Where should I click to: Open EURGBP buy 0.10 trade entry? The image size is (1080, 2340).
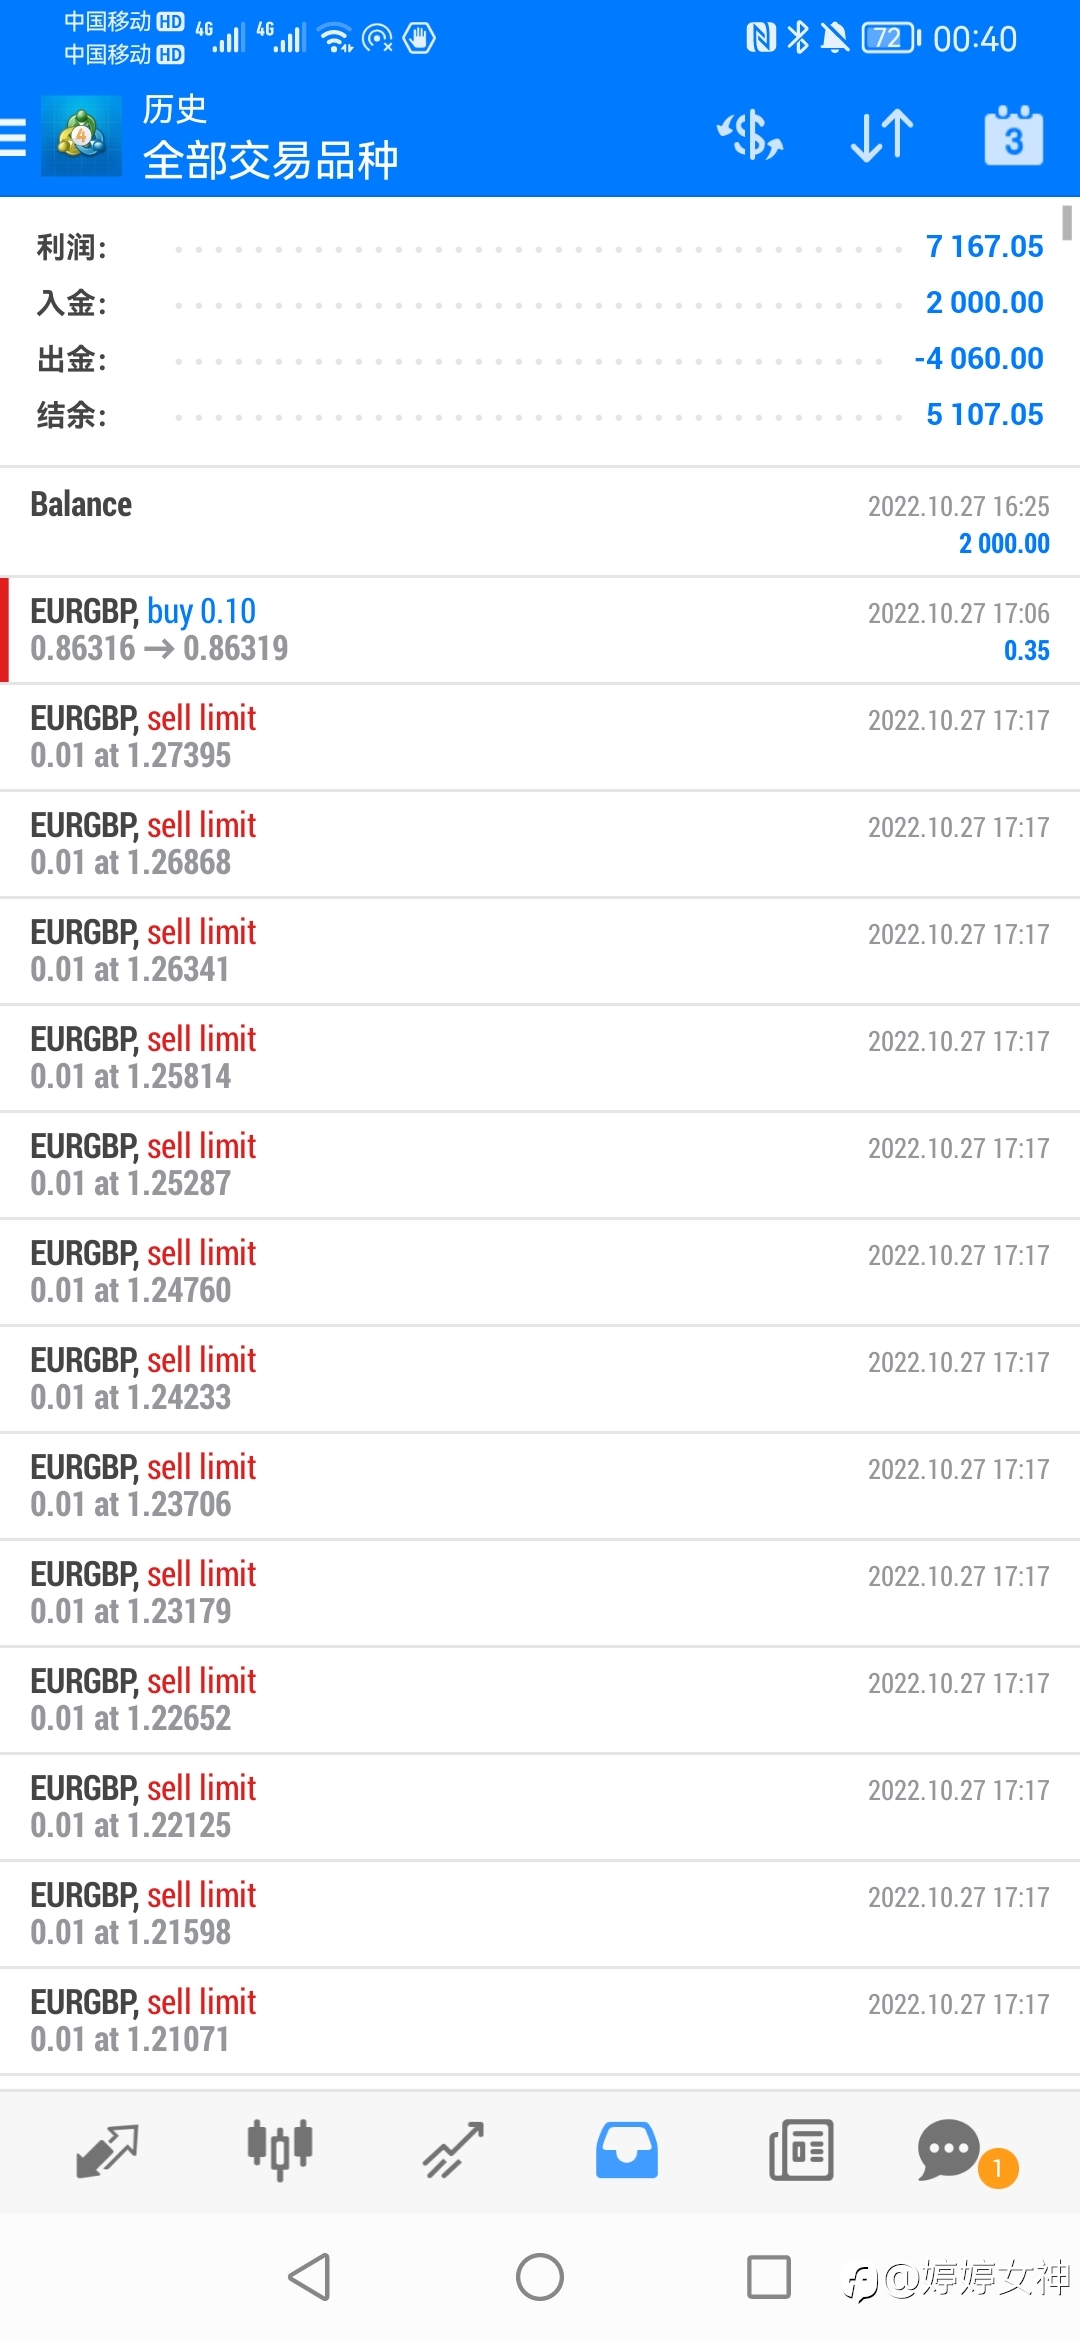[x=540, y=630]
